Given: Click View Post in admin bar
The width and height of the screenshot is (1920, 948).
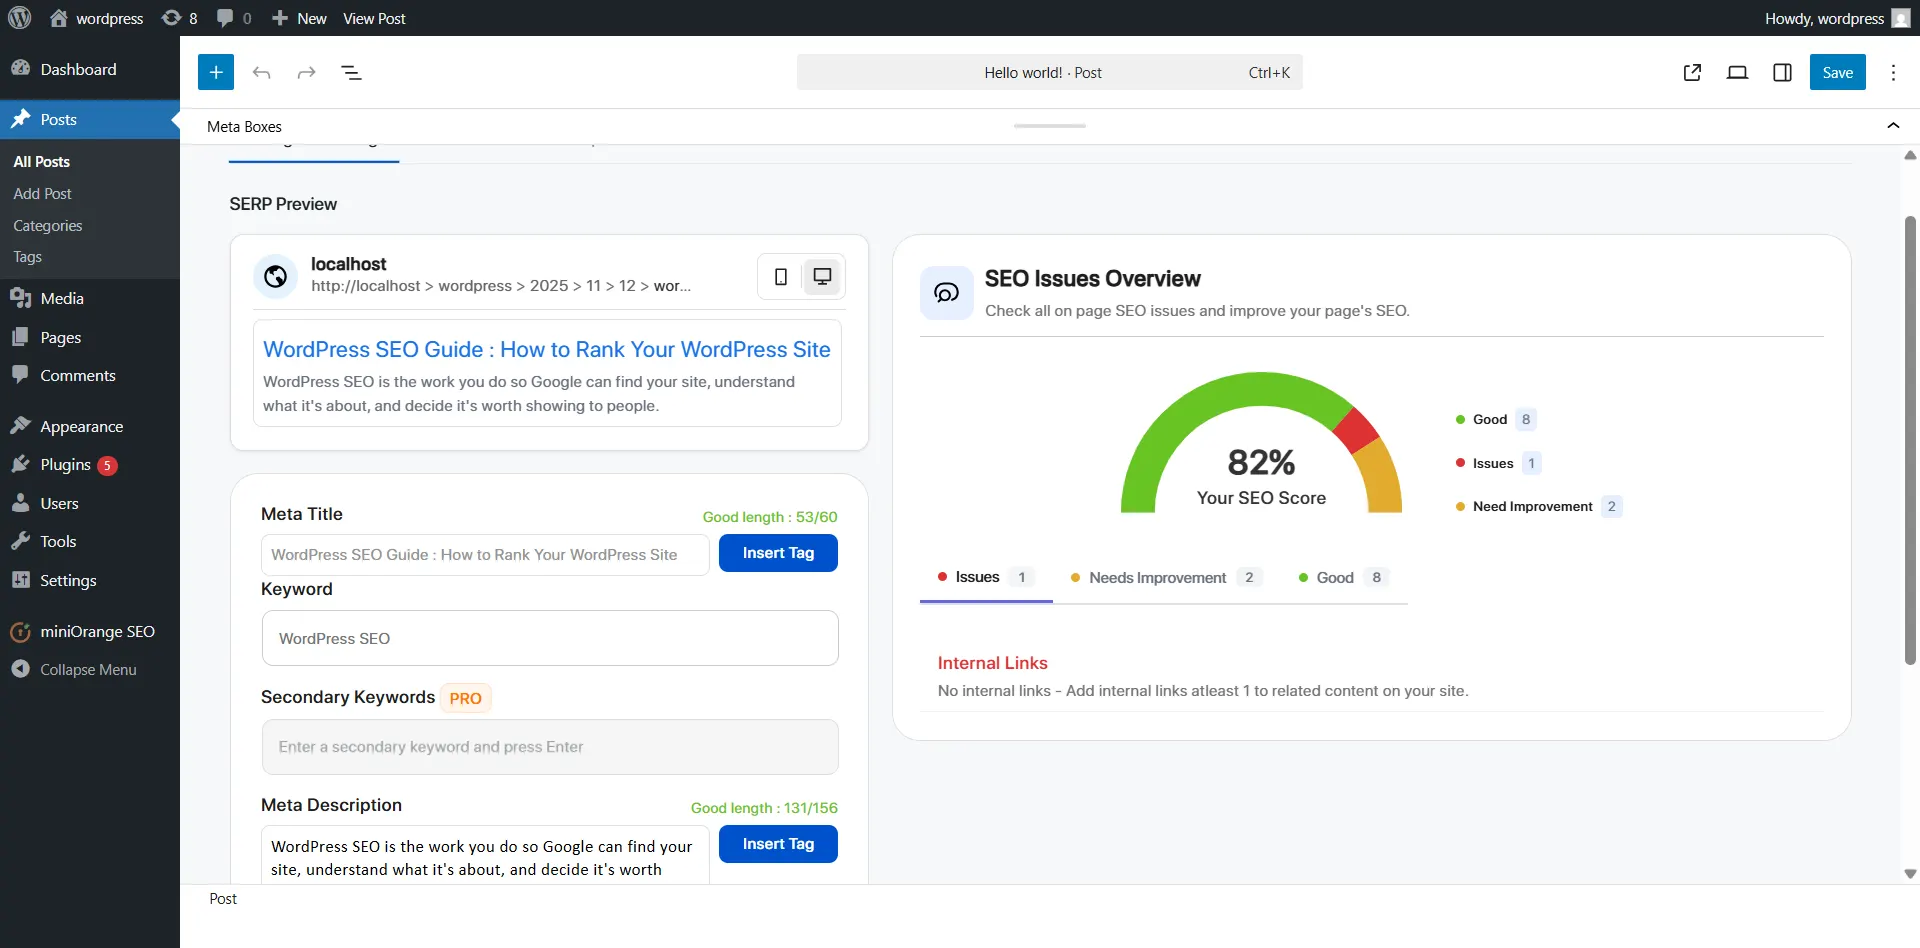Looking at the screenshot, I should [374, 18].
